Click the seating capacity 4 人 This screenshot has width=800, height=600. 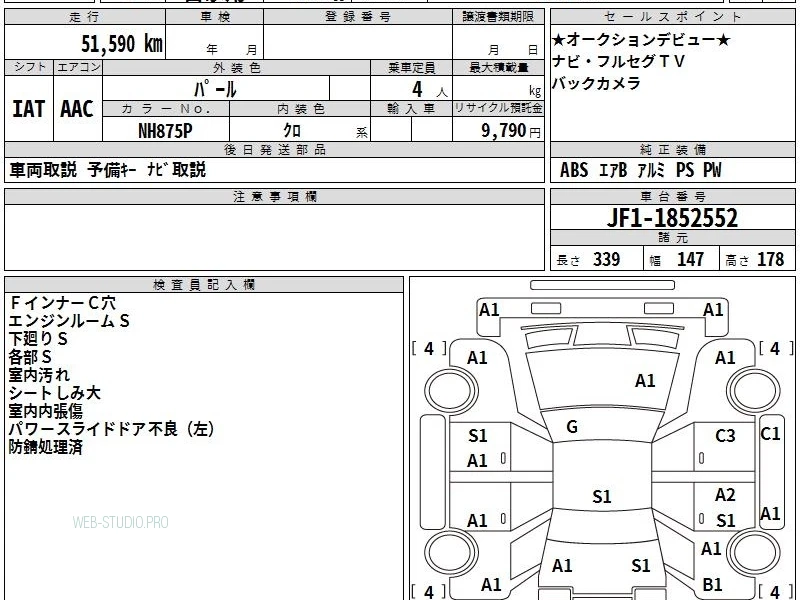[430, 90]
